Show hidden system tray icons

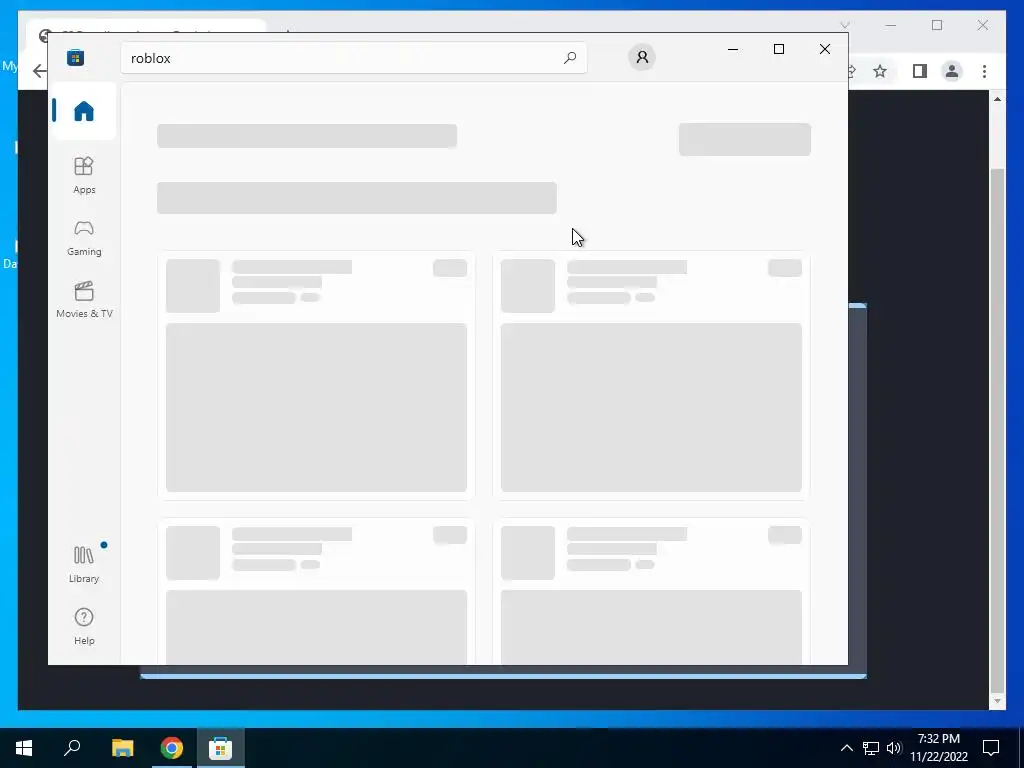(846, 748)
